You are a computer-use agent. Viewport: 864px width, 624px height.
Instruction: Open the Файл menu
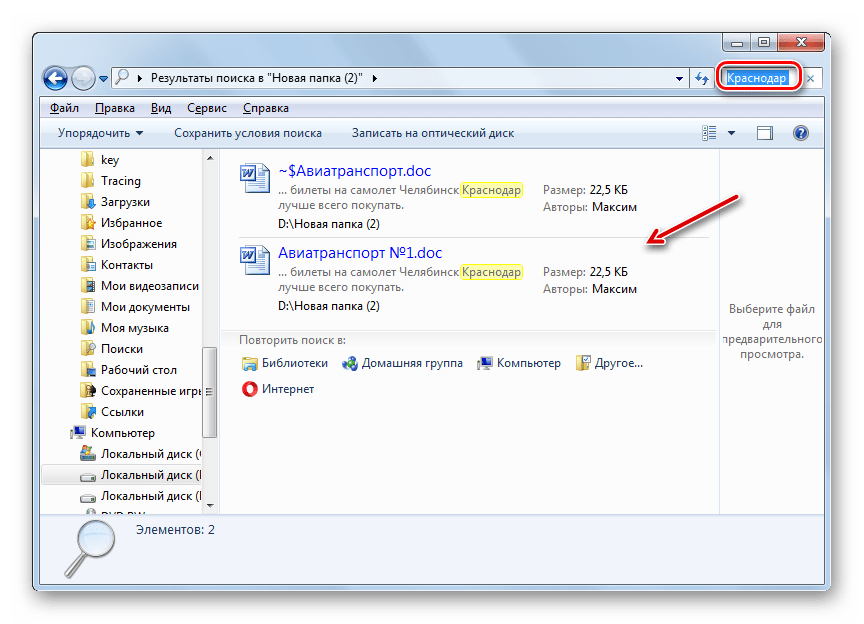pyautogui.click(x=63, y=108)
